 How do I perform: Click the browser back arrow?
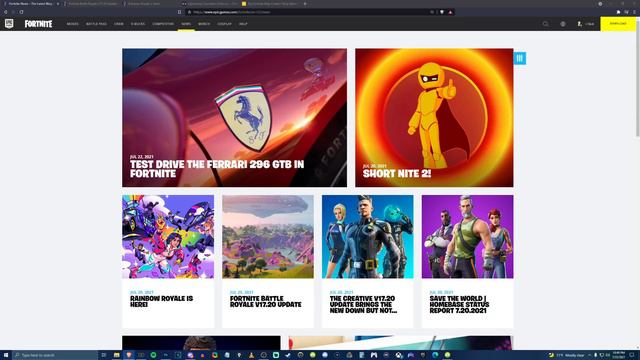point(6,12)
